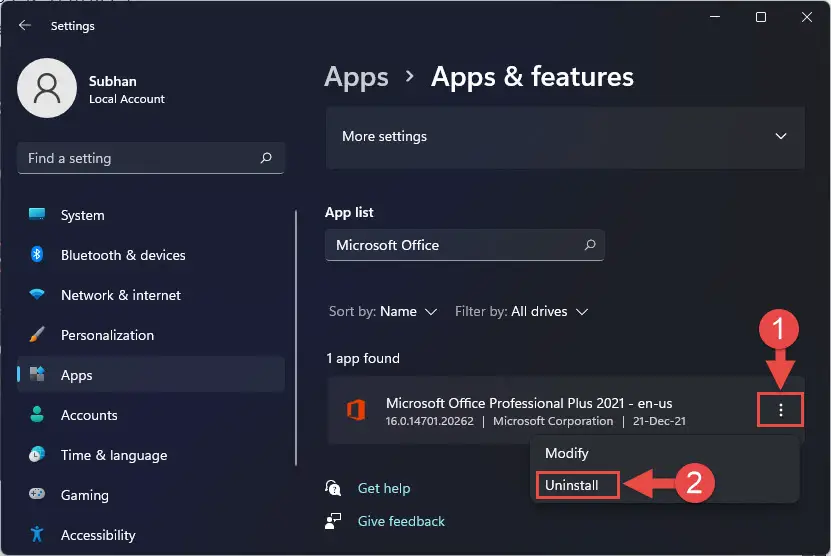Open Network & internet wifi icon
831x556 pixels.
point(37,294)
